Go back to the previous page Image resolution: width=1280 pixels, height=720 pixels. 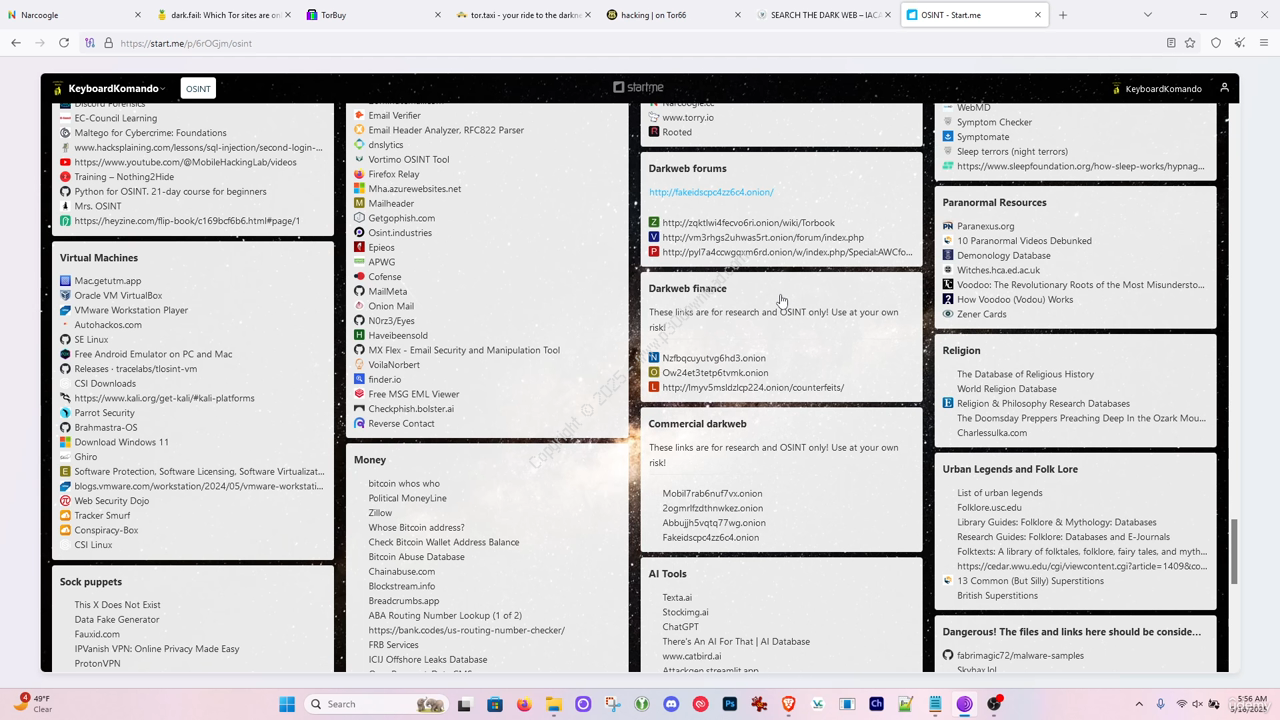click(16, 43)
